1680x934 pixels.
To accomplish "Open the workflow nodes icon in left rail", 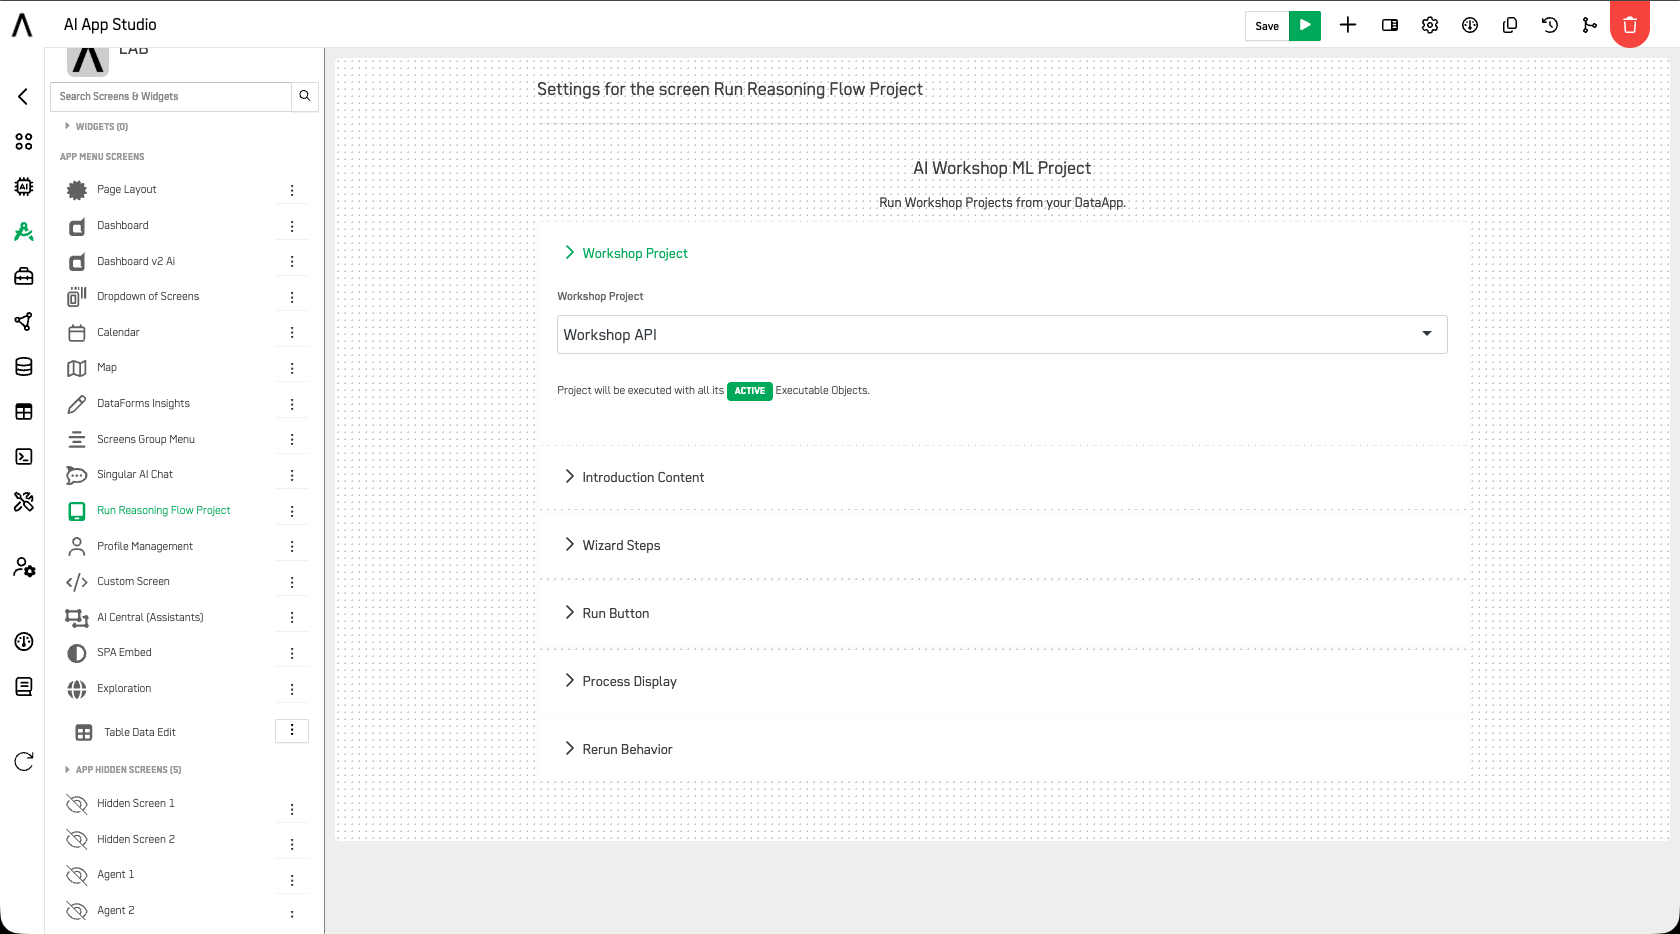I will [24, 321].
